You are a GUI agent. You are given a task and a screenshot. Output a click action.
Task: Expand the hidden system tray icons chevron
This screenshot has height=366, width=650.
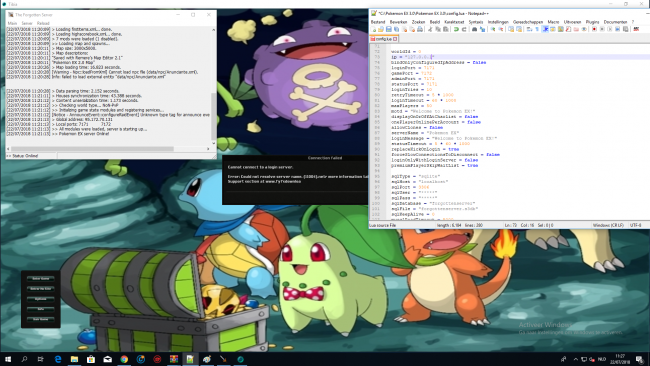point(575,359)
